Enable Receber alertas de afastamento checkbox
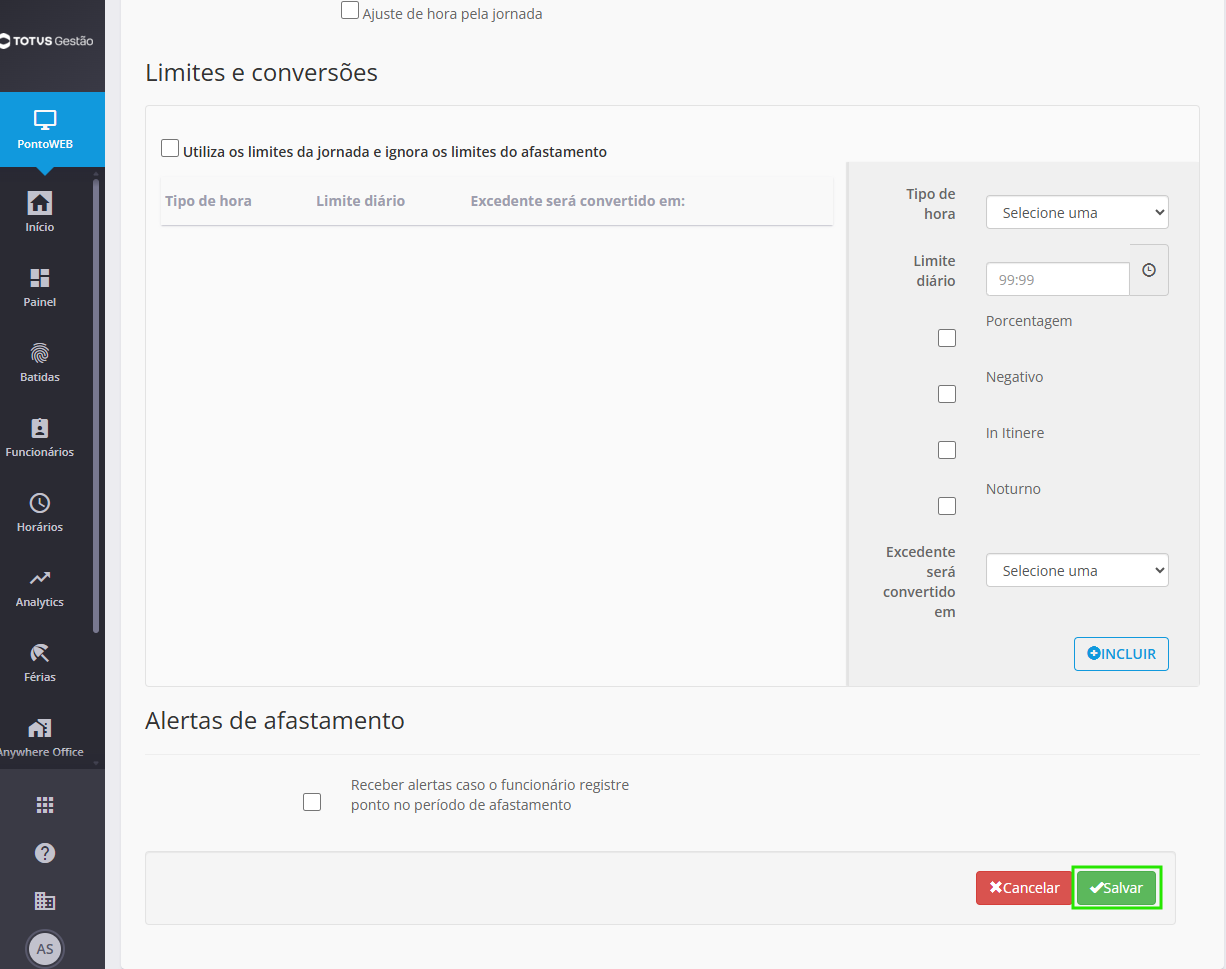The width and height of the screenshot is (1226, 969). click(x=312, y=802)
